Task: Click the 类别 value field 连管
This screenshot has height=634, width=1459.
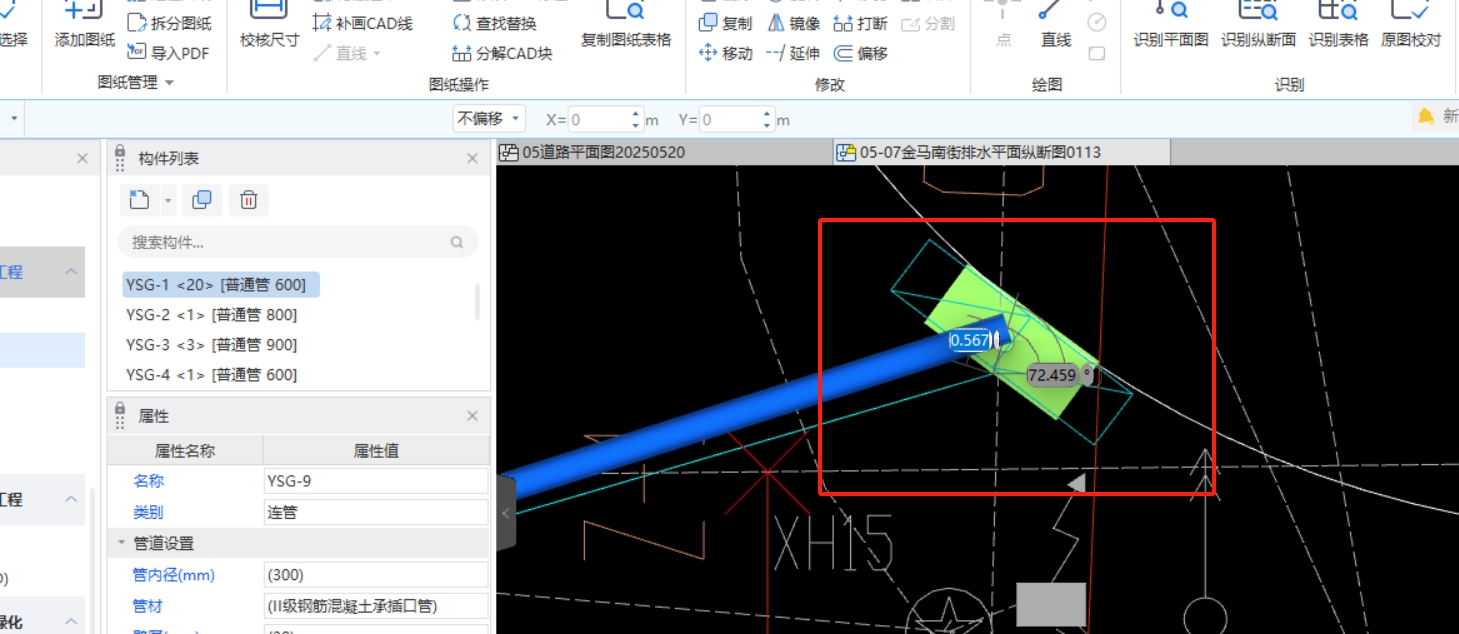Action: pyautogui.click(x=376, y=512)
